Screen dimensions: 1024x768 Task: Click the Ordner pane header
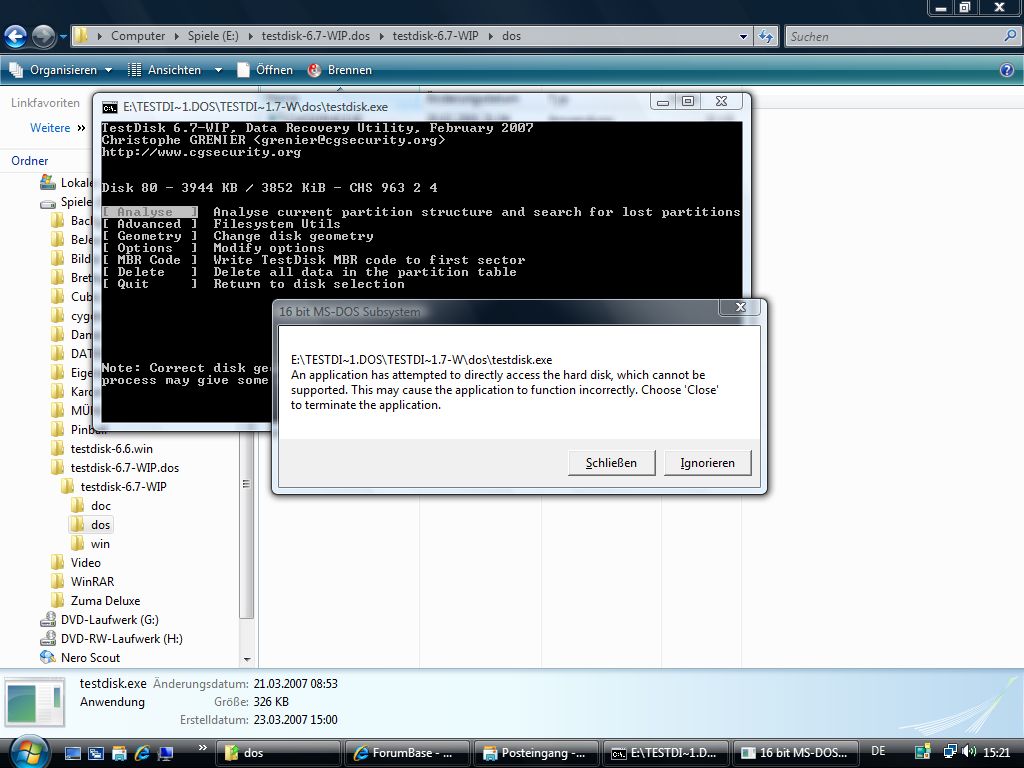click(29, 161)
